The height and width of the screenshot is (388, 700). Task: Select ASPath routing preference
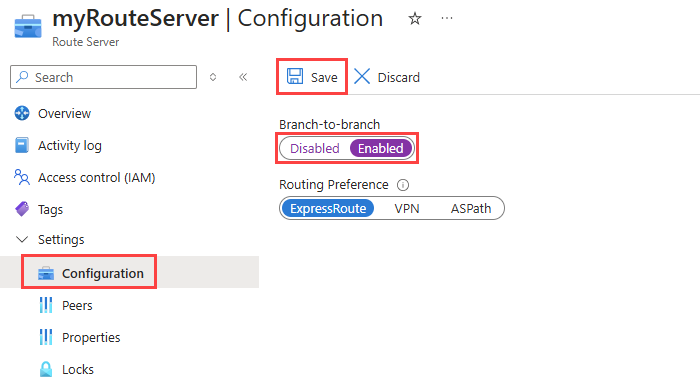471,209
